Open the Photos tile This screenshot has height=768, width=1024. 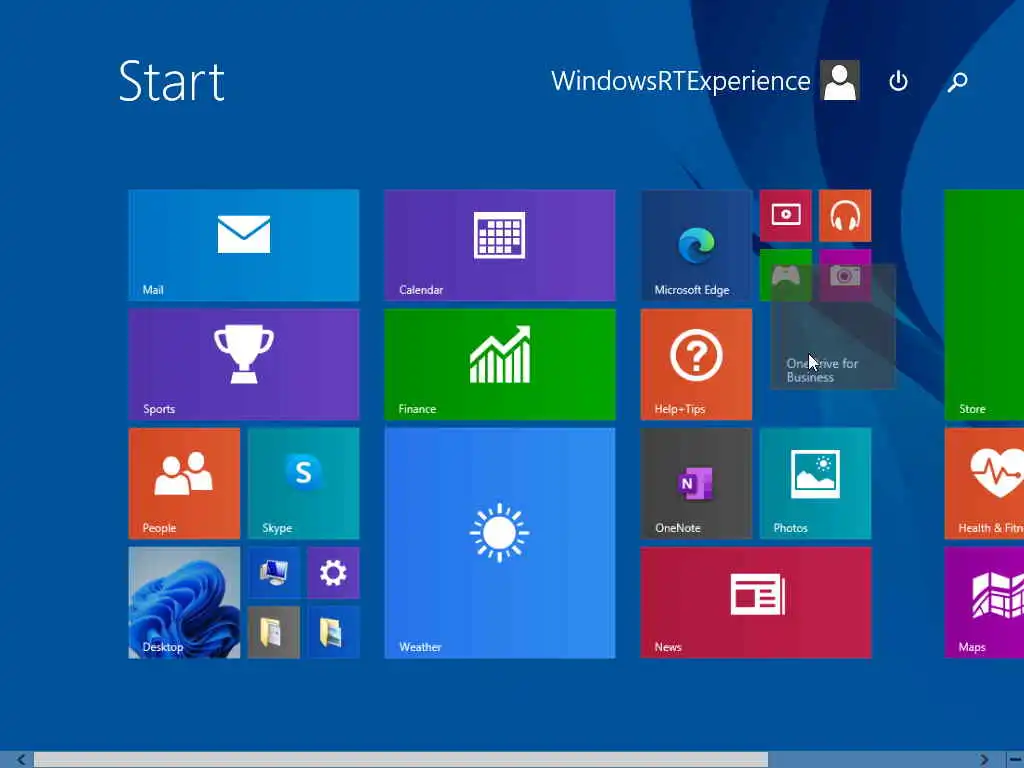[x=815, y=483]
